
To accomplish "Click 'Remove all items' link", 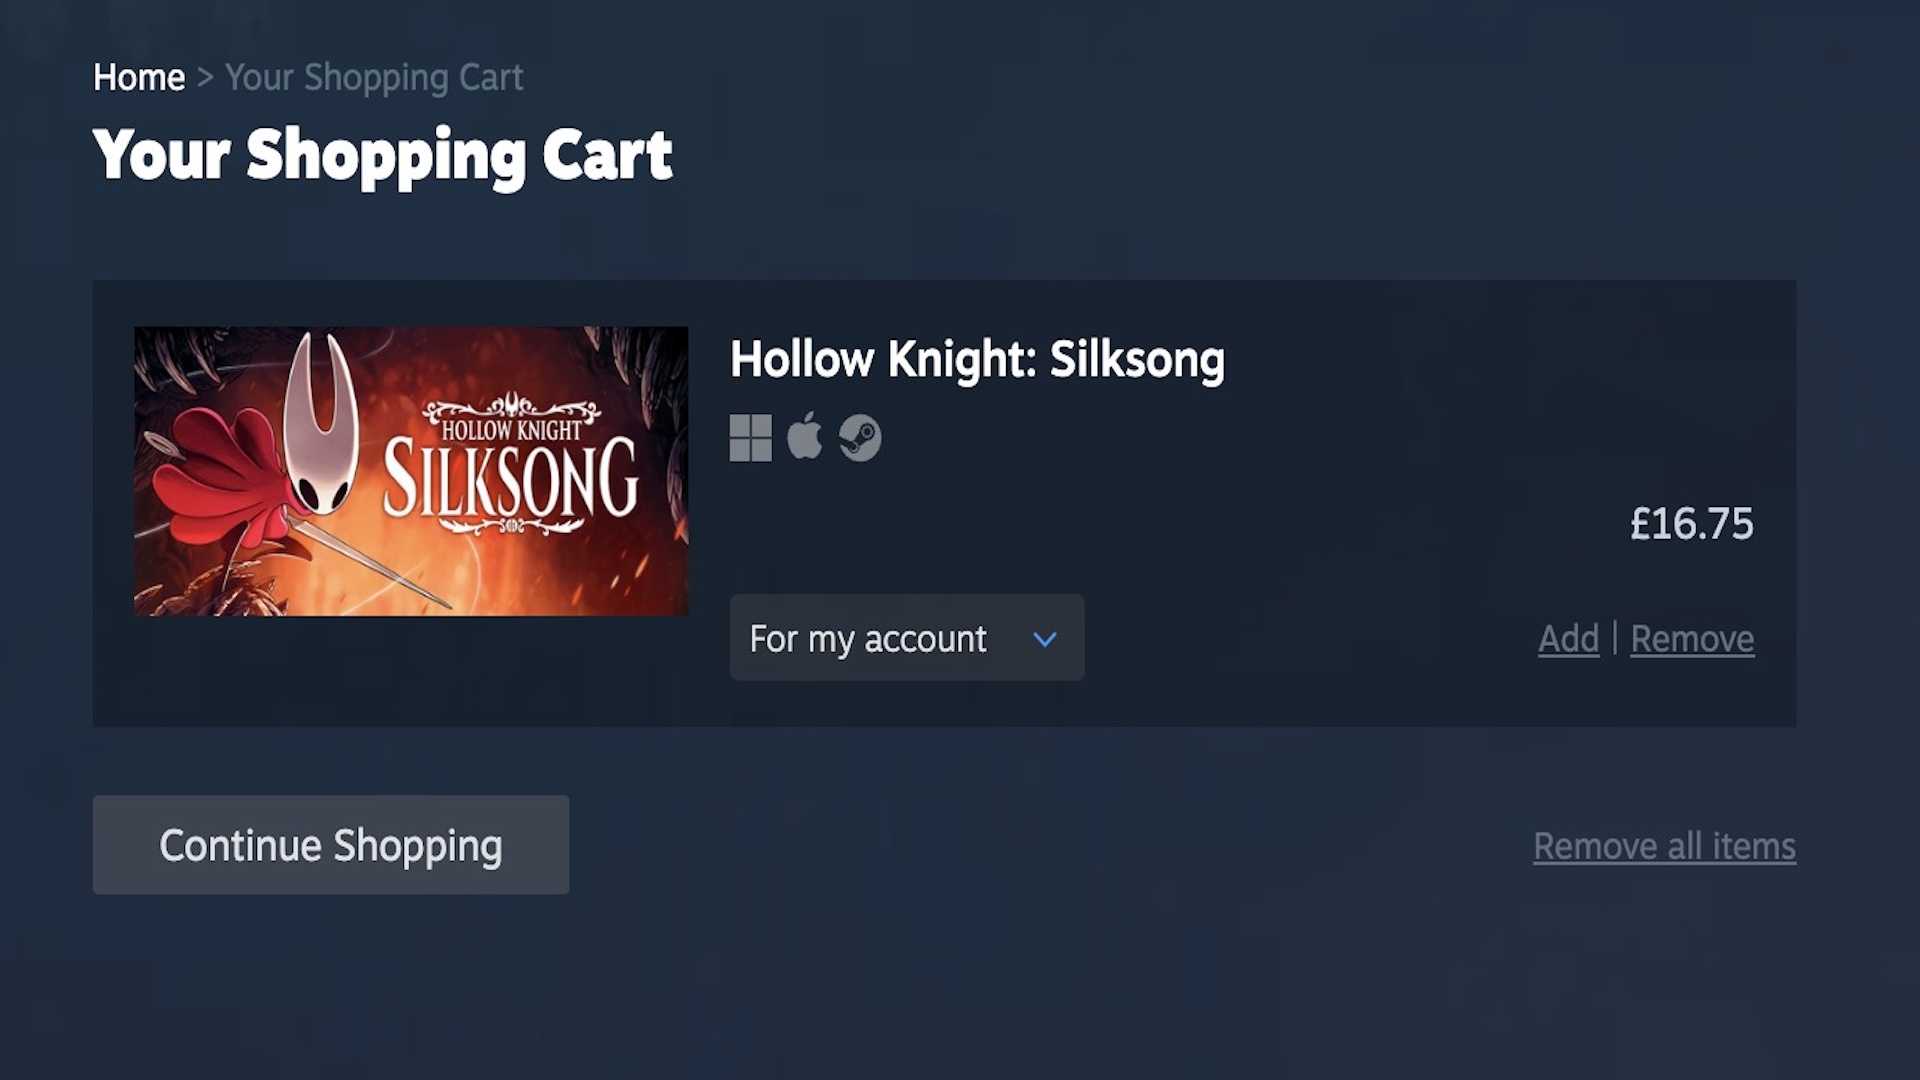I will (x=1664, y=847).
